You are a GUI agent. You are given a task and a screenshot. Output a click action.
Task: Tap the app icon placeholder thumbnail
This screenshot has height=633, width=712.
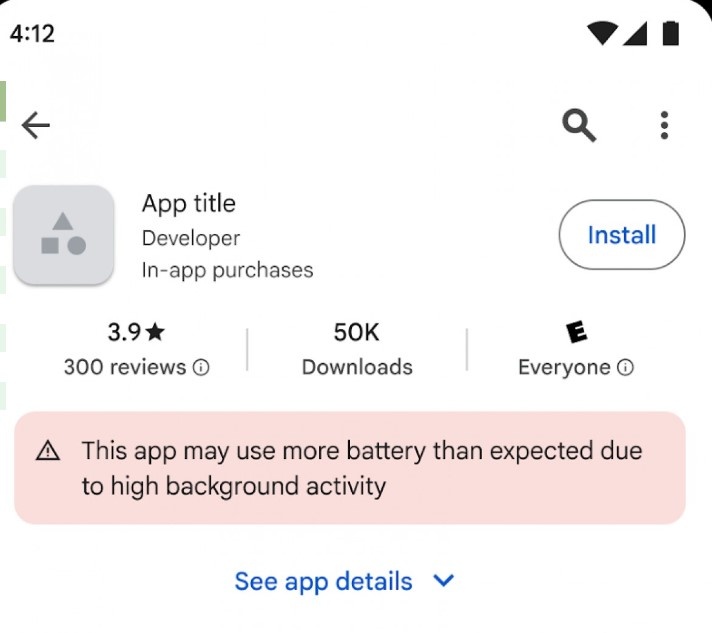click(64, 235)
